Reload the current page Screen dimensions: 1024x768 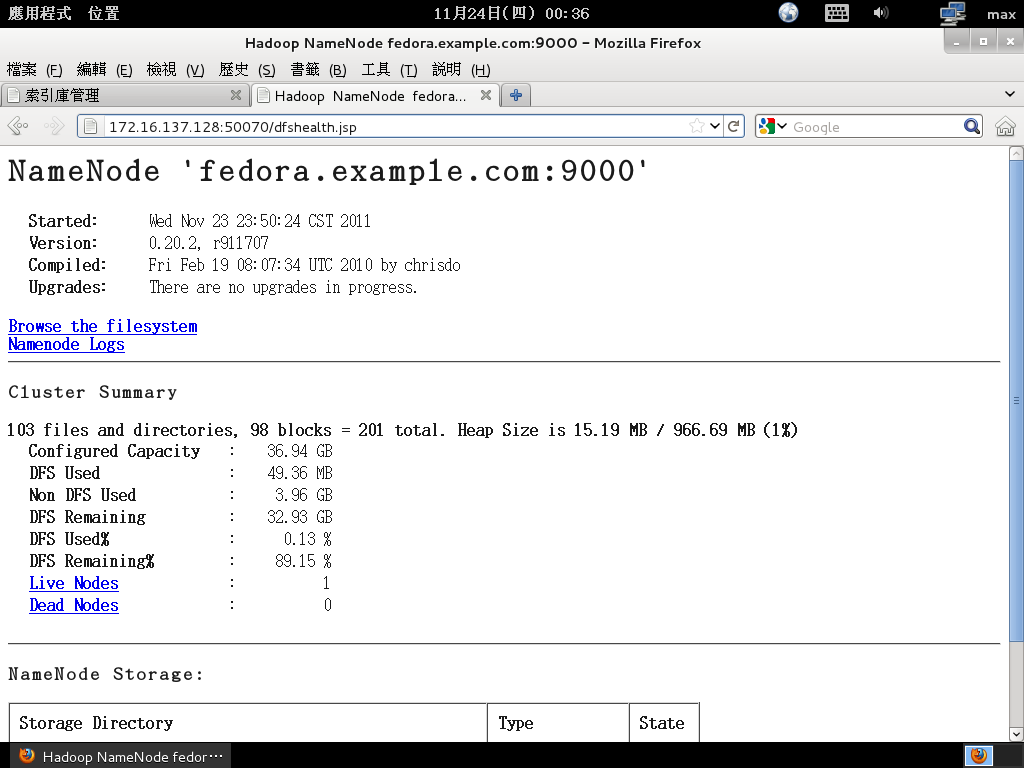click(734, 127)
